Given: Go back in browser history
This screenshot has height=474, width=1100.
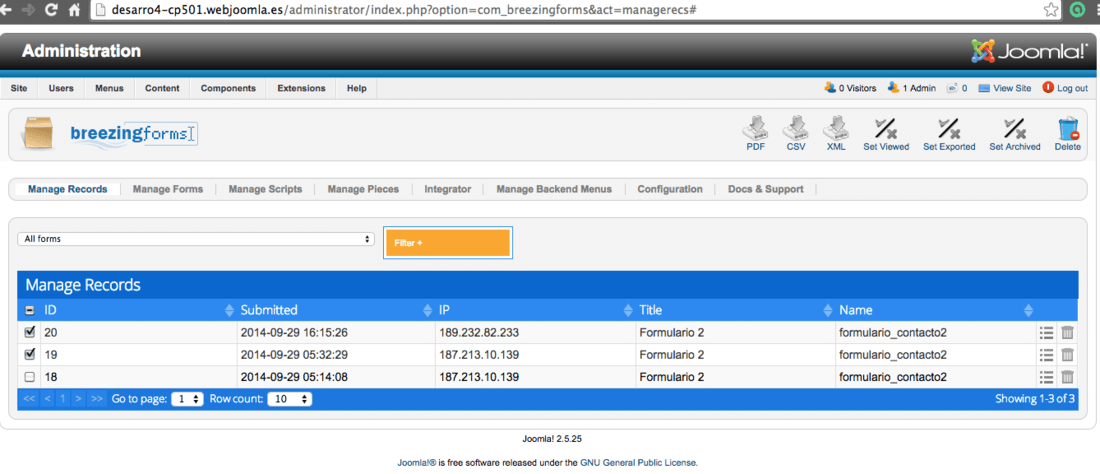Looking at the screenshot, I should [x=6, y=10].
